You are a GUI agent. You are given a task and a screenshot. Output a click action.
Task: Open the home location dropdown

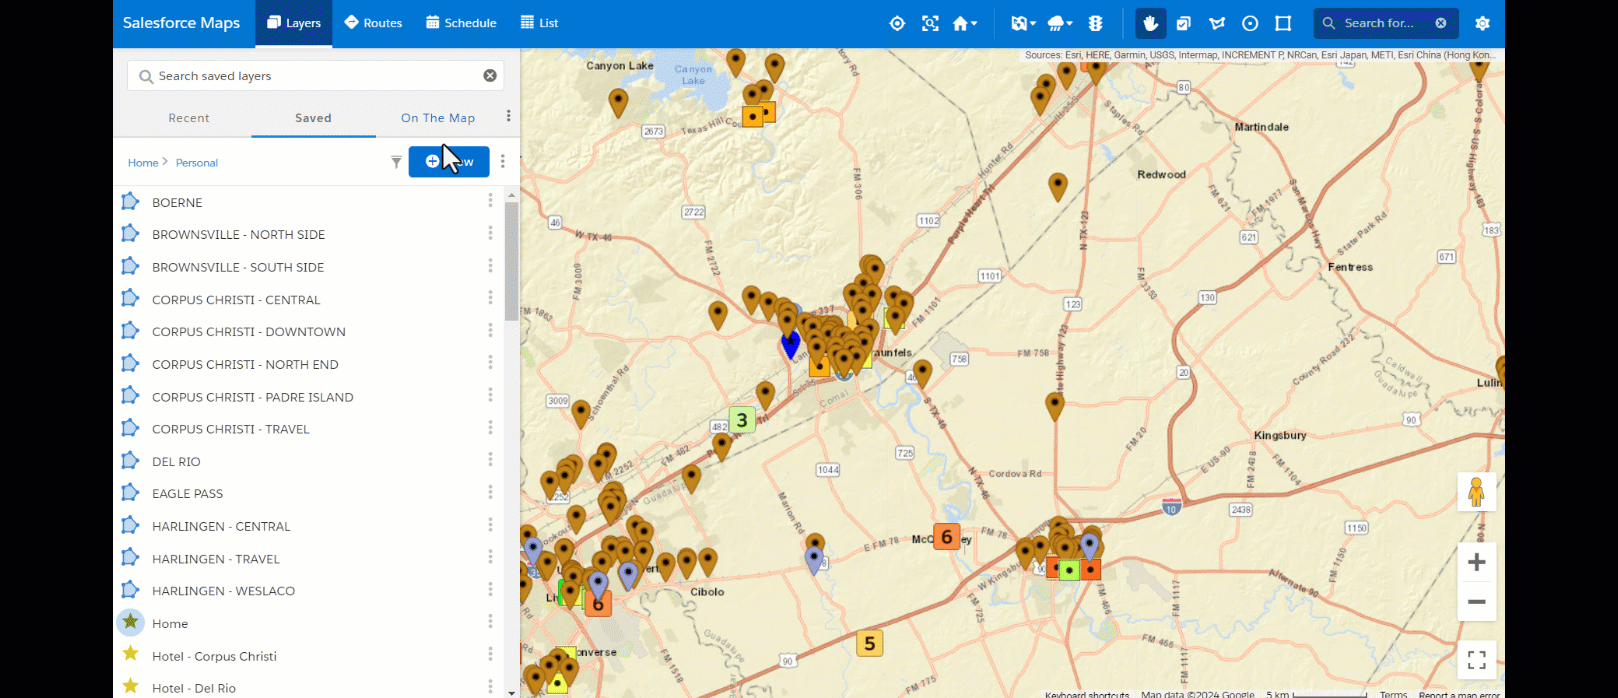pyautogui.click(x=964, y=23)
